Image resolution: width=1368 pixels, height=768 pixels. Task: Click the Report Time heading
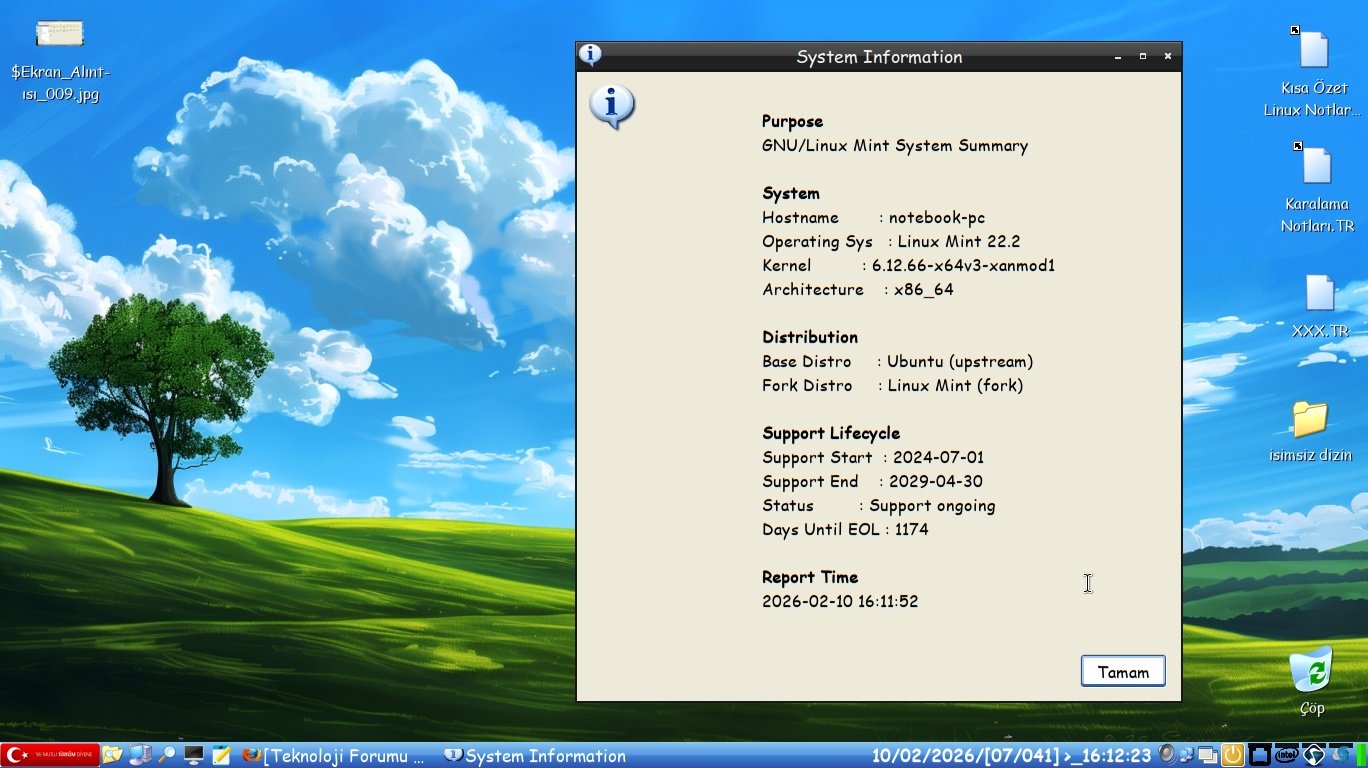[810, 577]
